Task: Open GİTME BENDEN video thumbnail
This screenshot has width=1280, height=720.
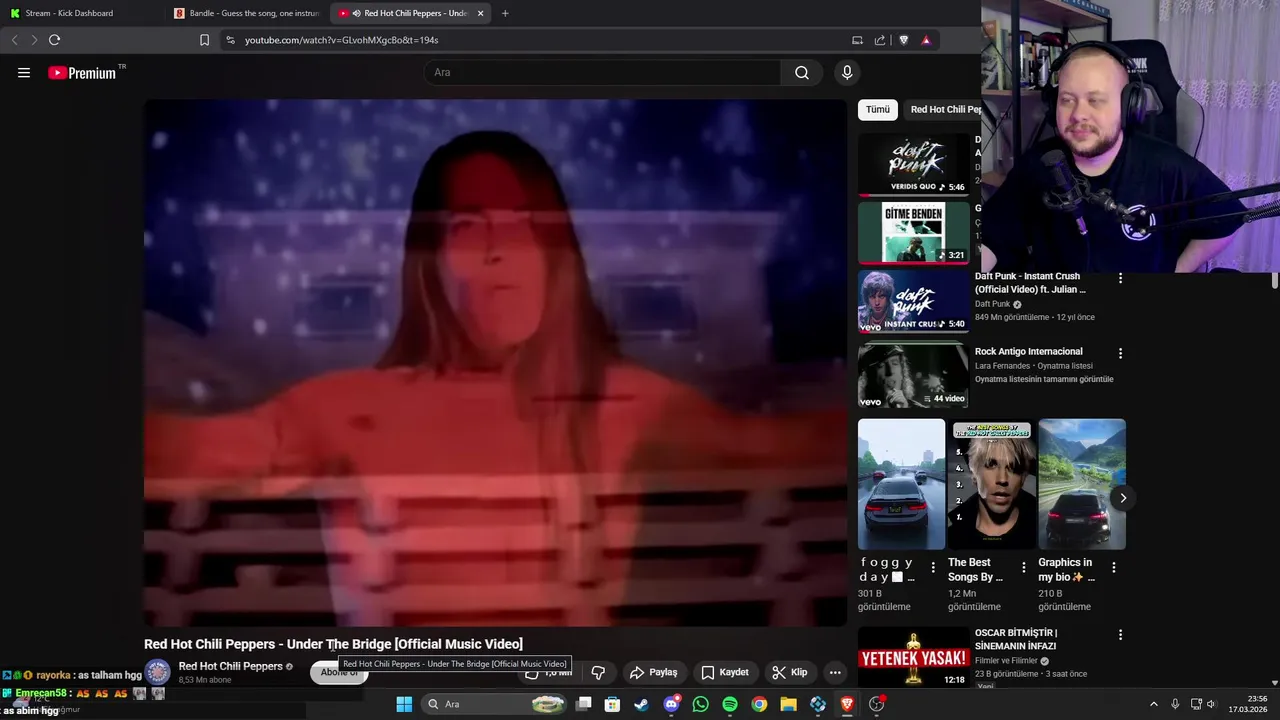Action: tap(913, 232)
